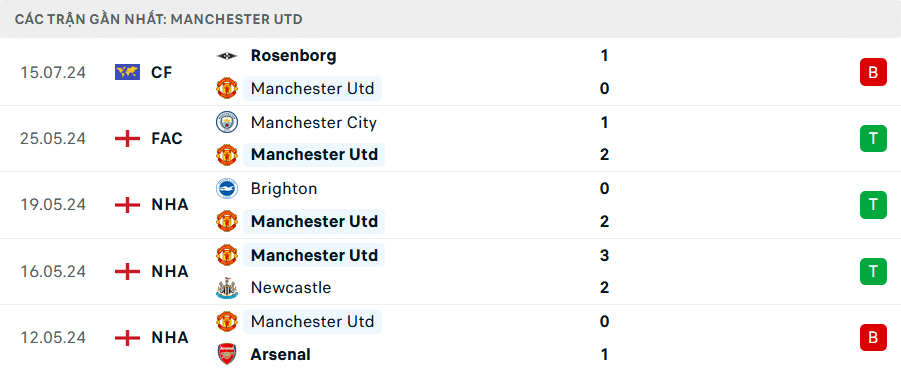This screenshot has width=901, height=369.
Task: Click the Rosenborg club logo
Action: click(226, 56)
